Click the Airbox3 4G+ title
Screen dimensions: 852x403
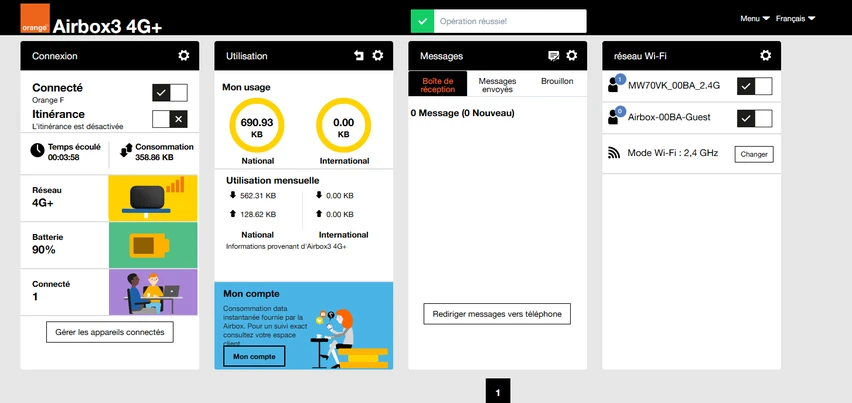(108, 27)
